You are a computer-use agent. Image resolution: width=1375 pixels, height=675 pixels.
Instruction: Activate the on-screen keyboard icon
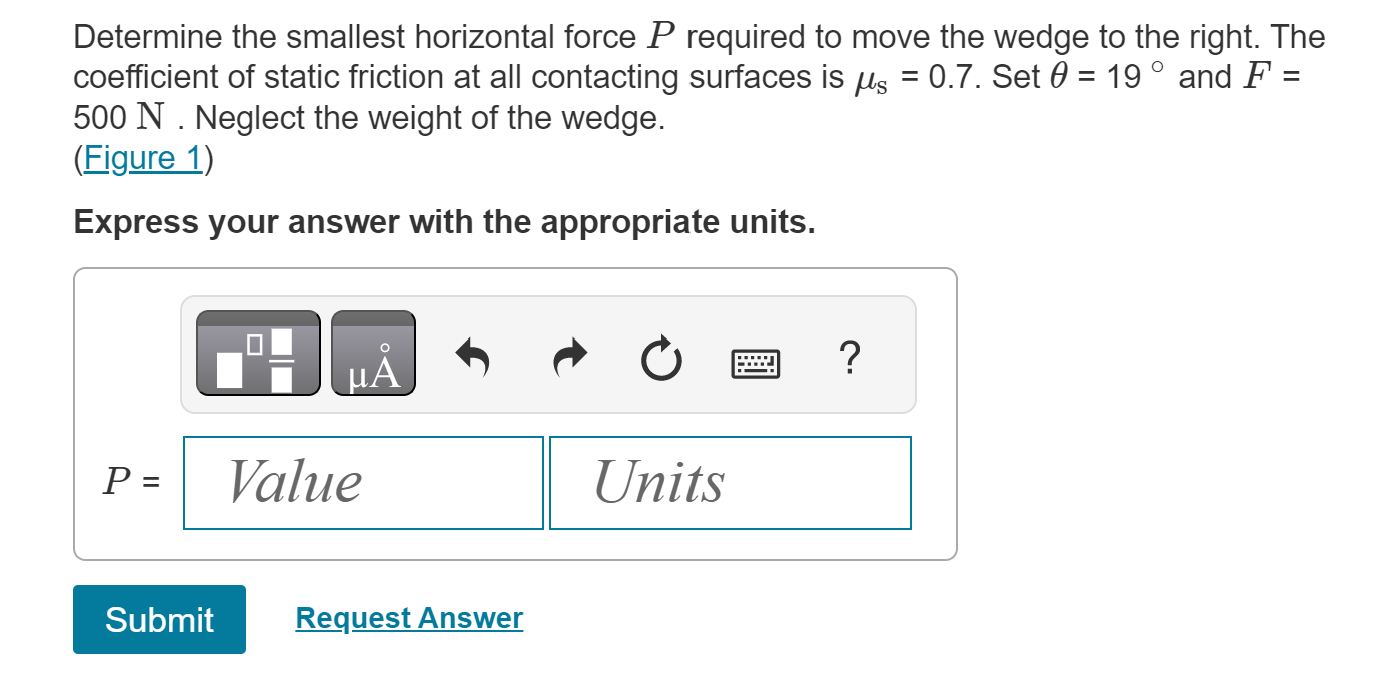(755, 362)
